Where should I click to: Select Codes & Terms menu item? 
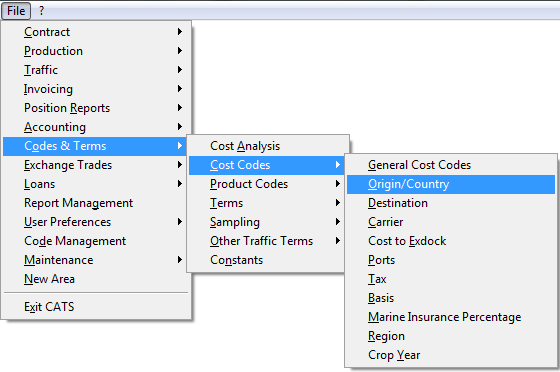[95, 146]
